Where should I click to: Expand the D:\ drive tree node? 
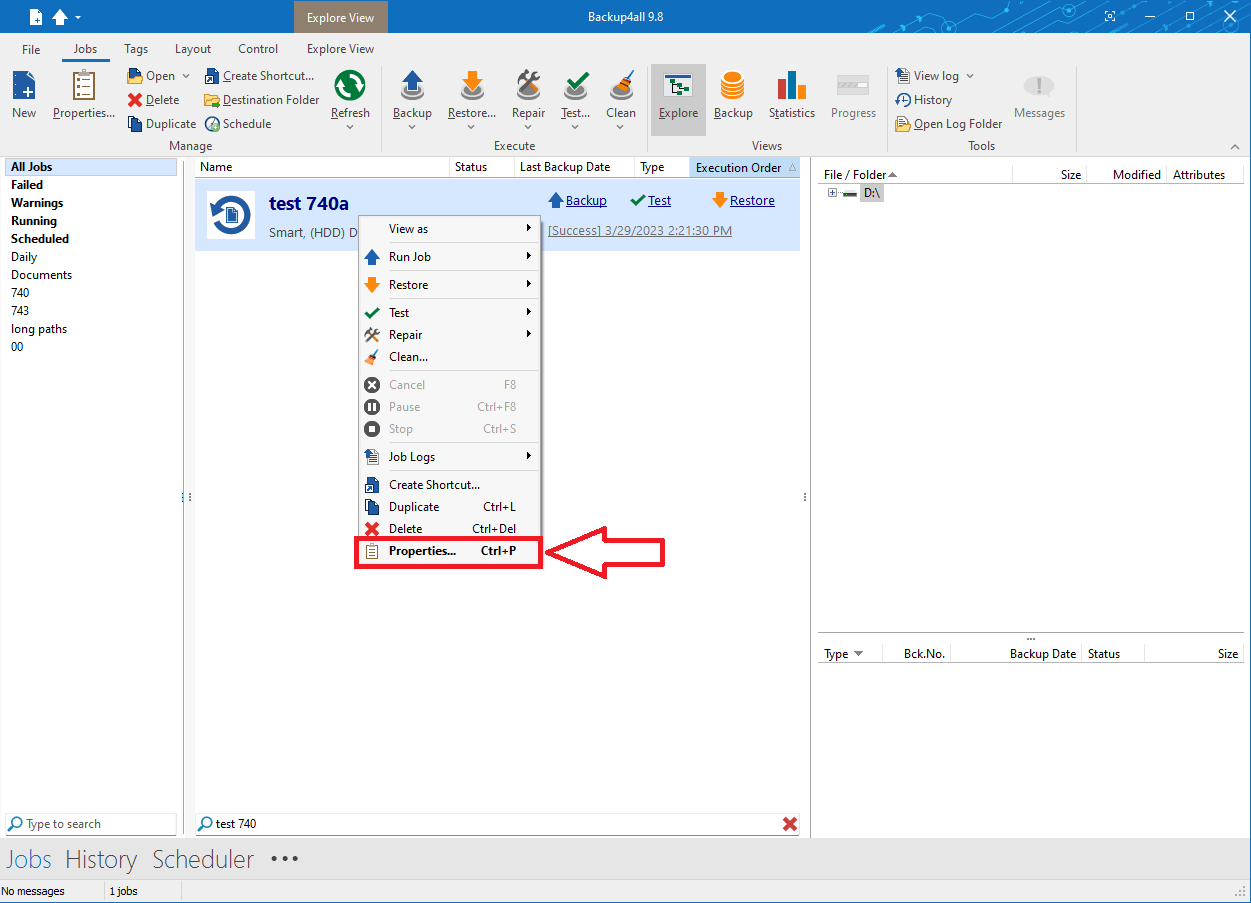tap(832, 193)
